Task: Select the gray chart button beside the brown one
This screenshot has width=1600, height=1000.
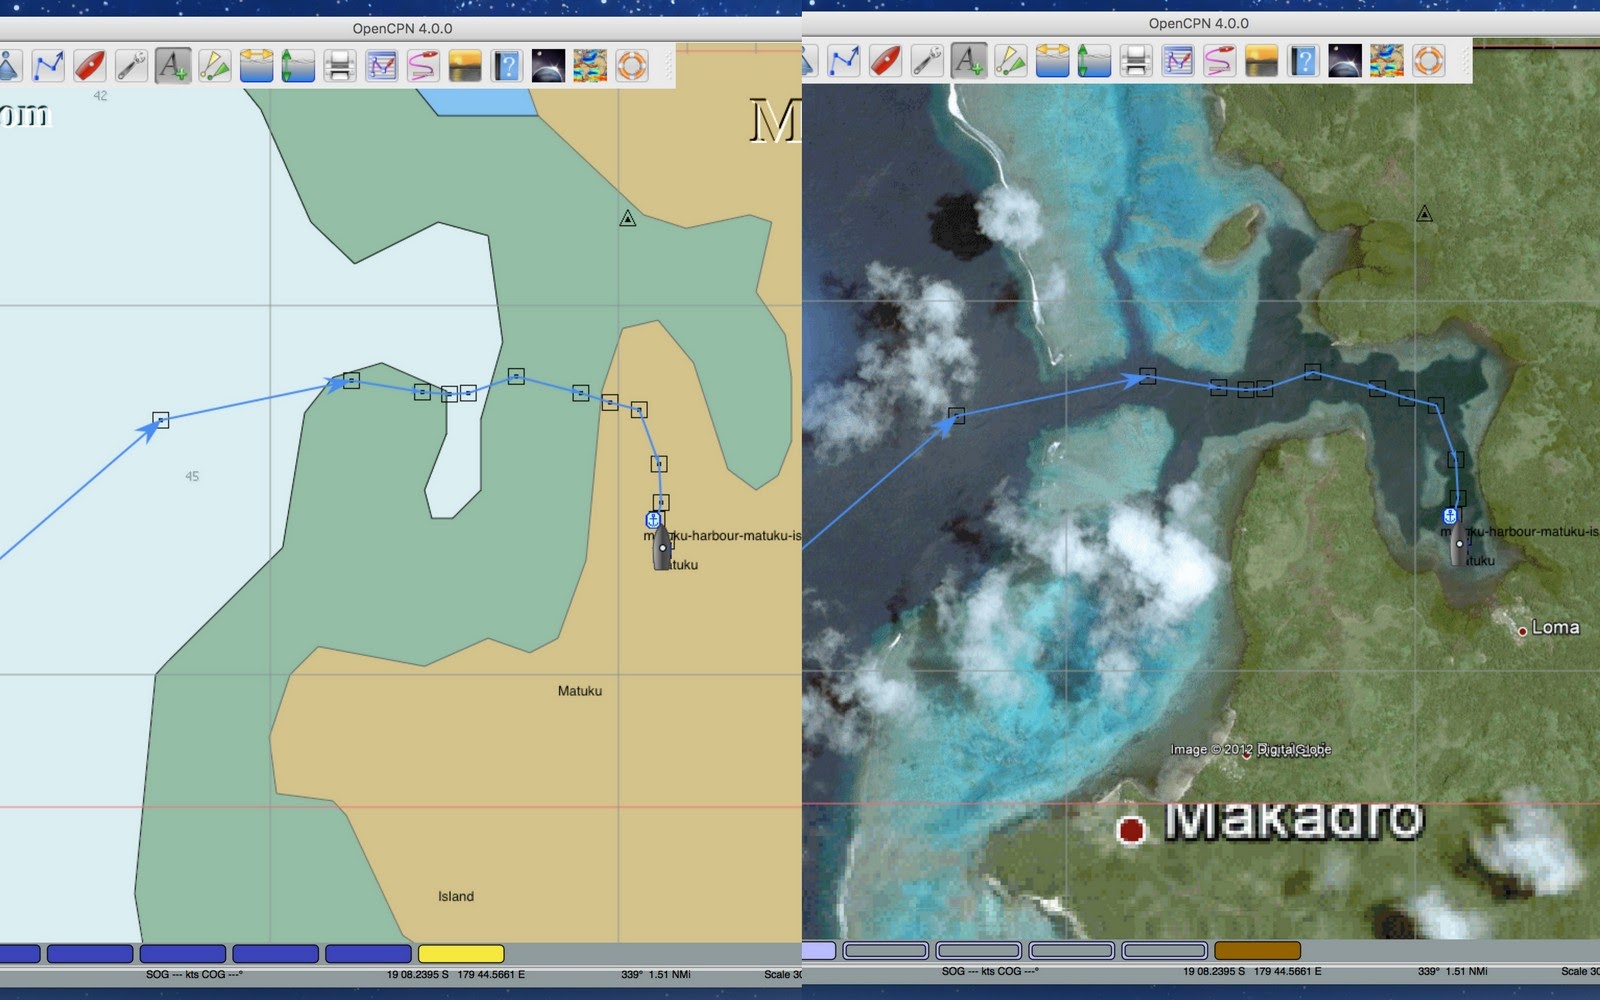Action: tap(1164, 950)
